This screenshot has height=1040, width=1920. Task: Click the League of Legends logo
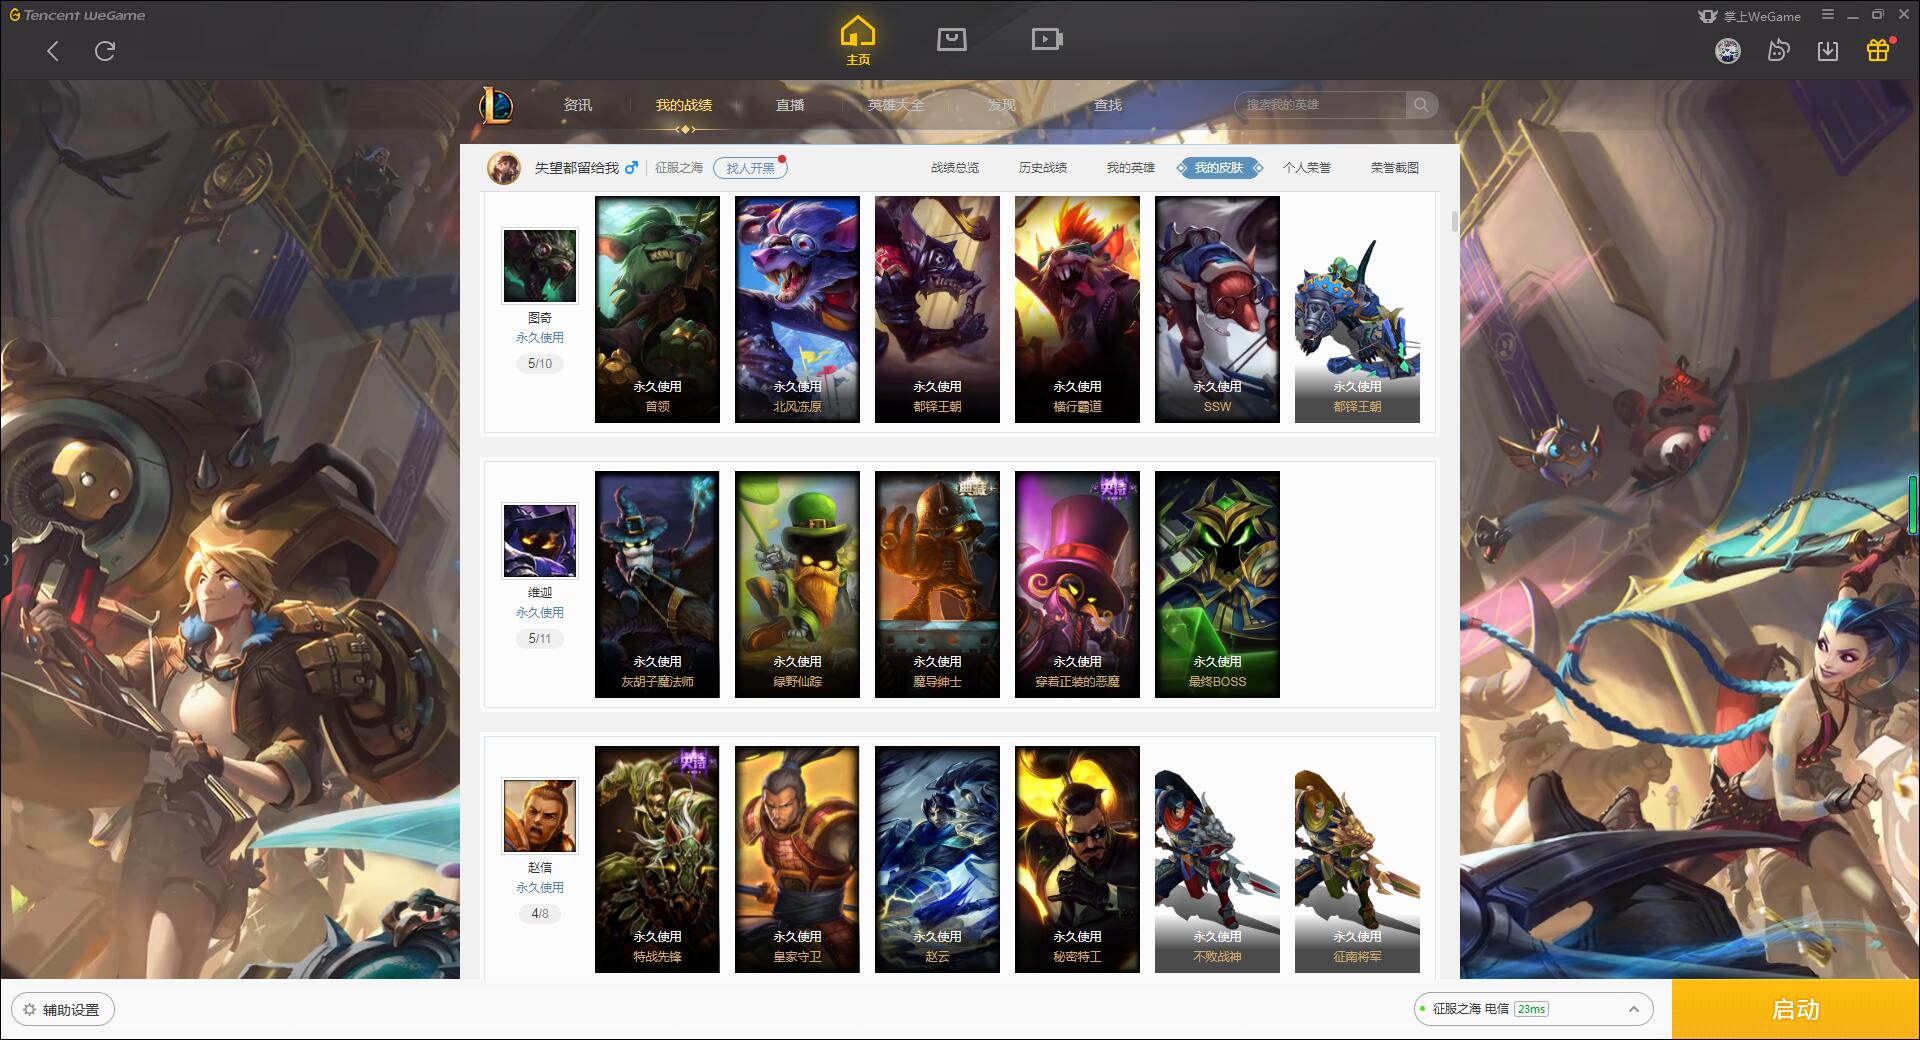pos(496,105)
